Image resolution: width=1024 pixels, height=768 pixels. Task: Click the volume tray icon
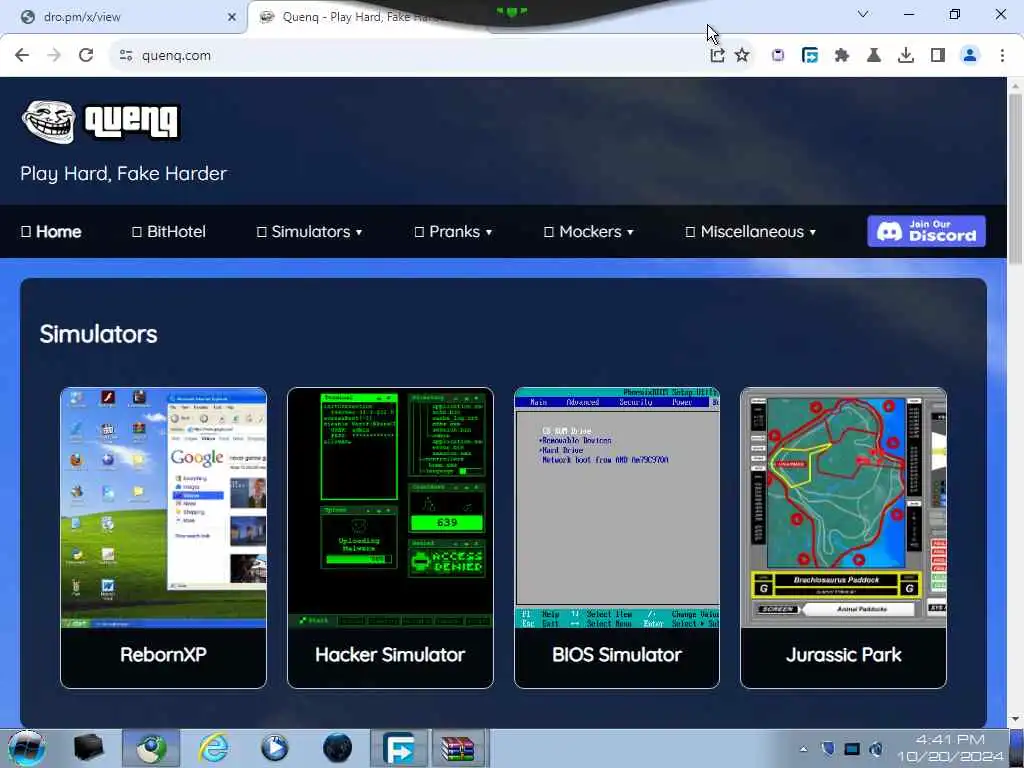[x=876, y=749]
